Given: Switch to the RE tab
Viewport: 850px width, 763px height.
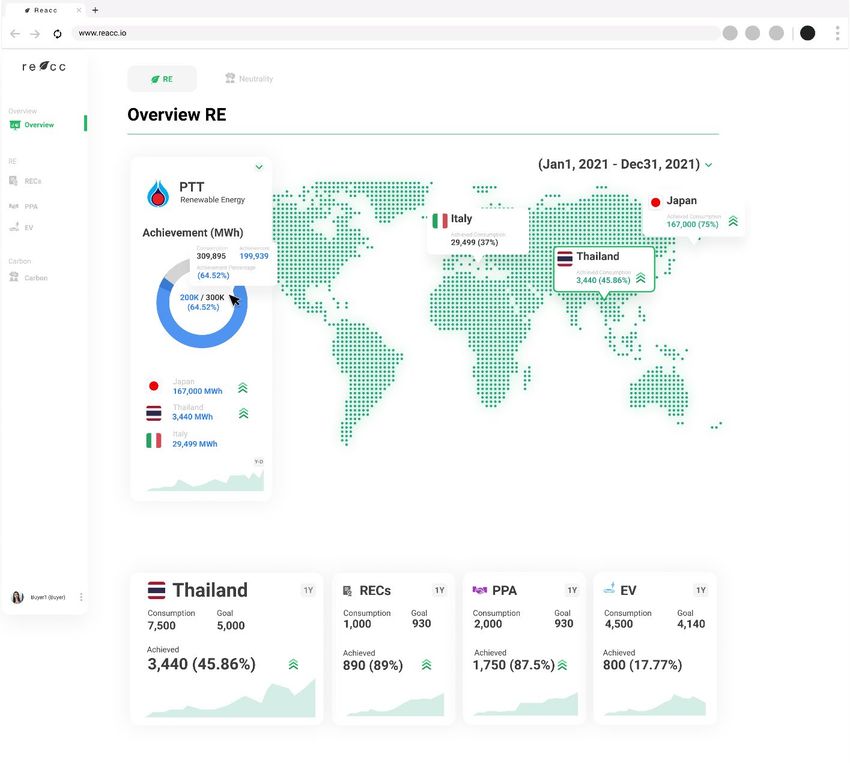Looking at the screenshot, I should coord(162,79).
